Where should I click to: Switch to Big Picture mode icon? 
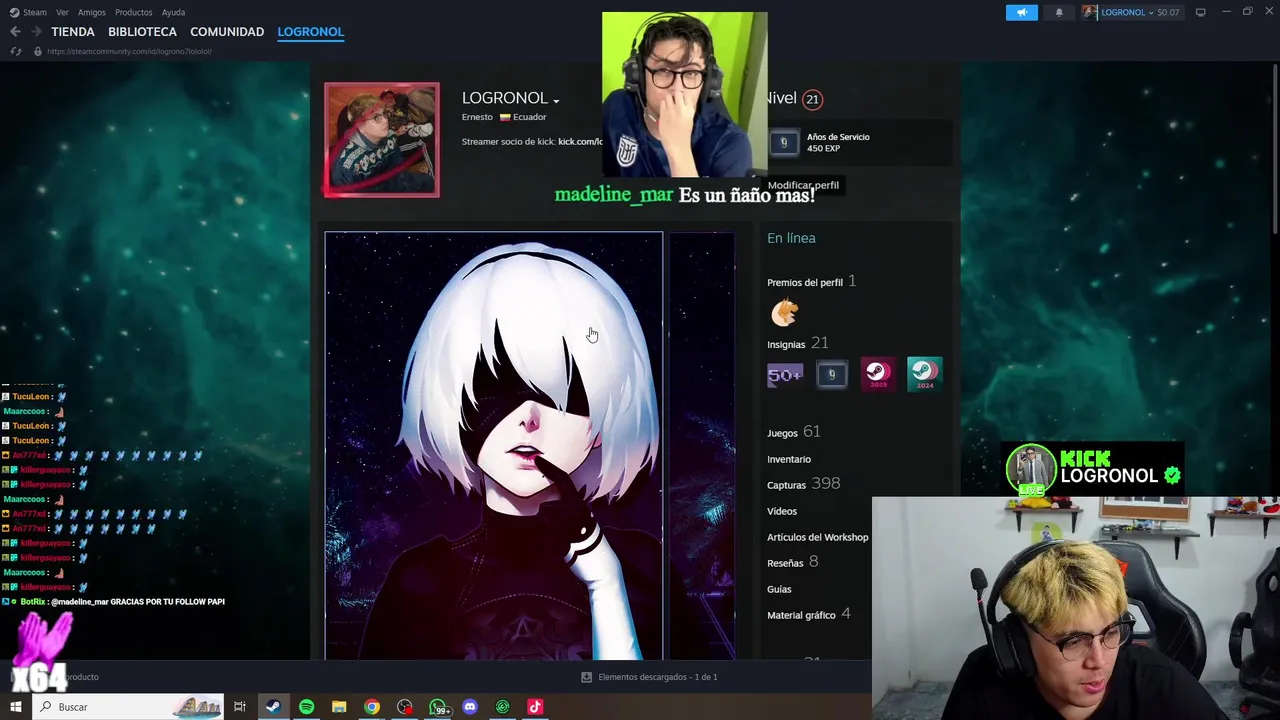[1200, 12]
